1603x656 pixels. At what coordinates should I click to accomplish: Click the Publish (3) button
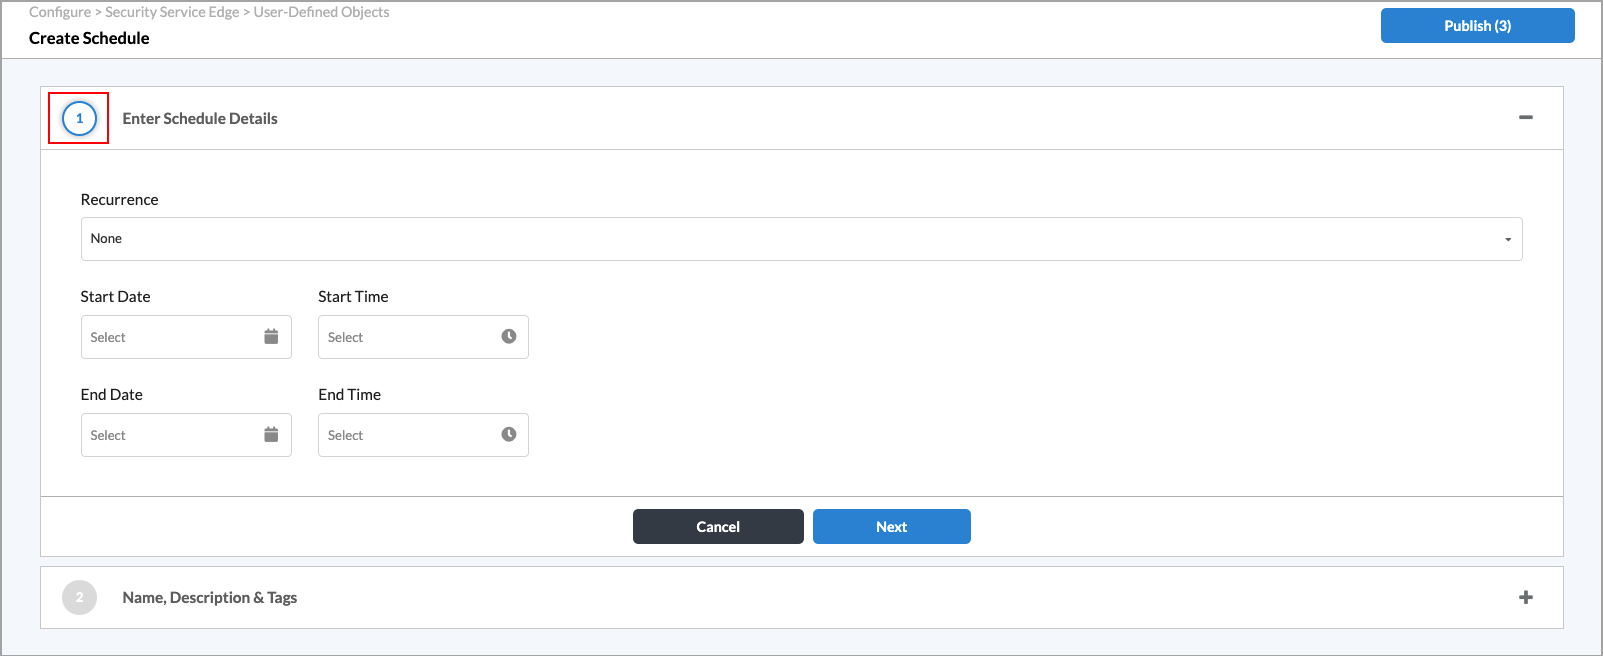tap(1477, 25)
